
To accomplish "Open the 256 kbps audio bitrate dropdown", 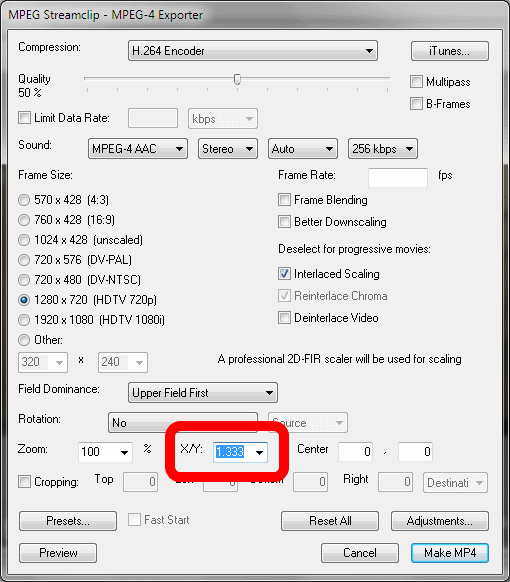I will click(x=383, y=149).
